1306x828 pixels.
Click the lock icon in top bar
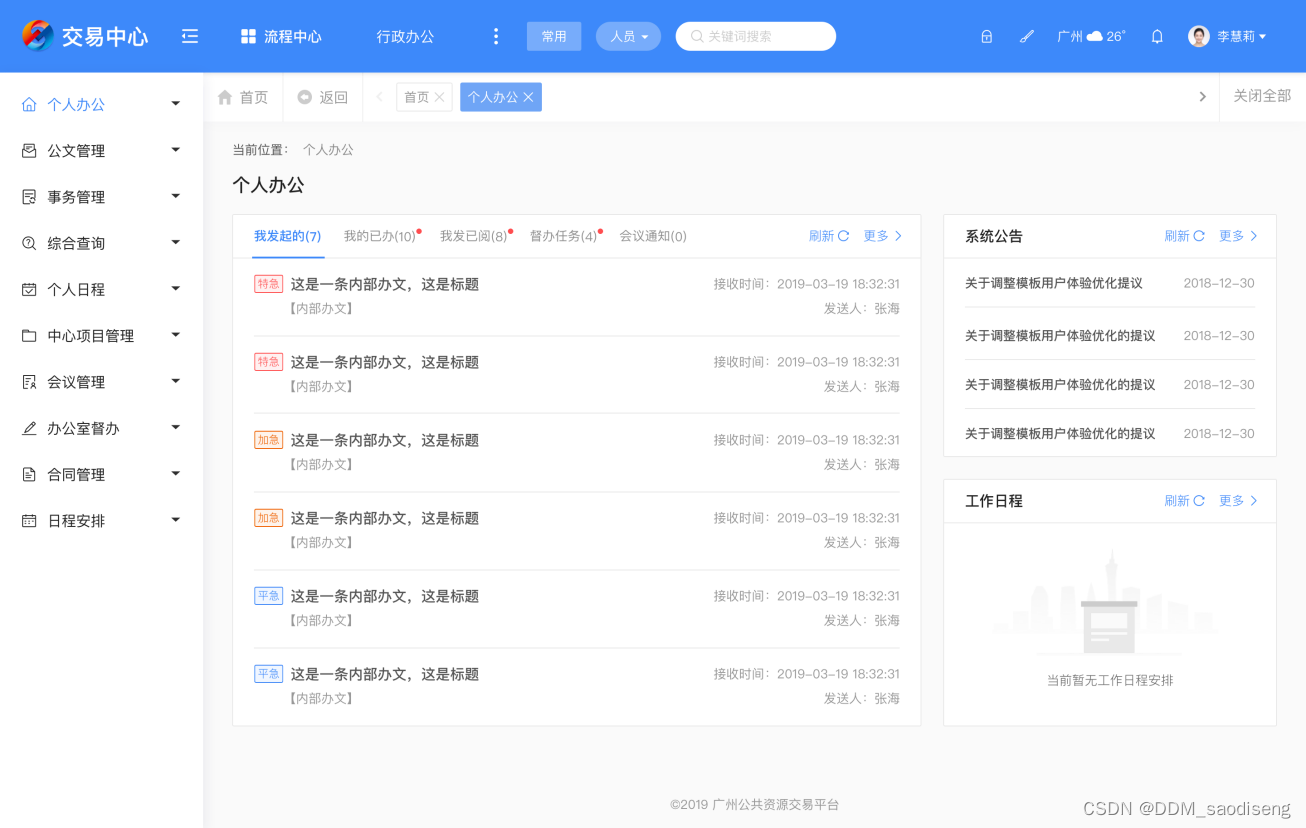tap(986, 36)
